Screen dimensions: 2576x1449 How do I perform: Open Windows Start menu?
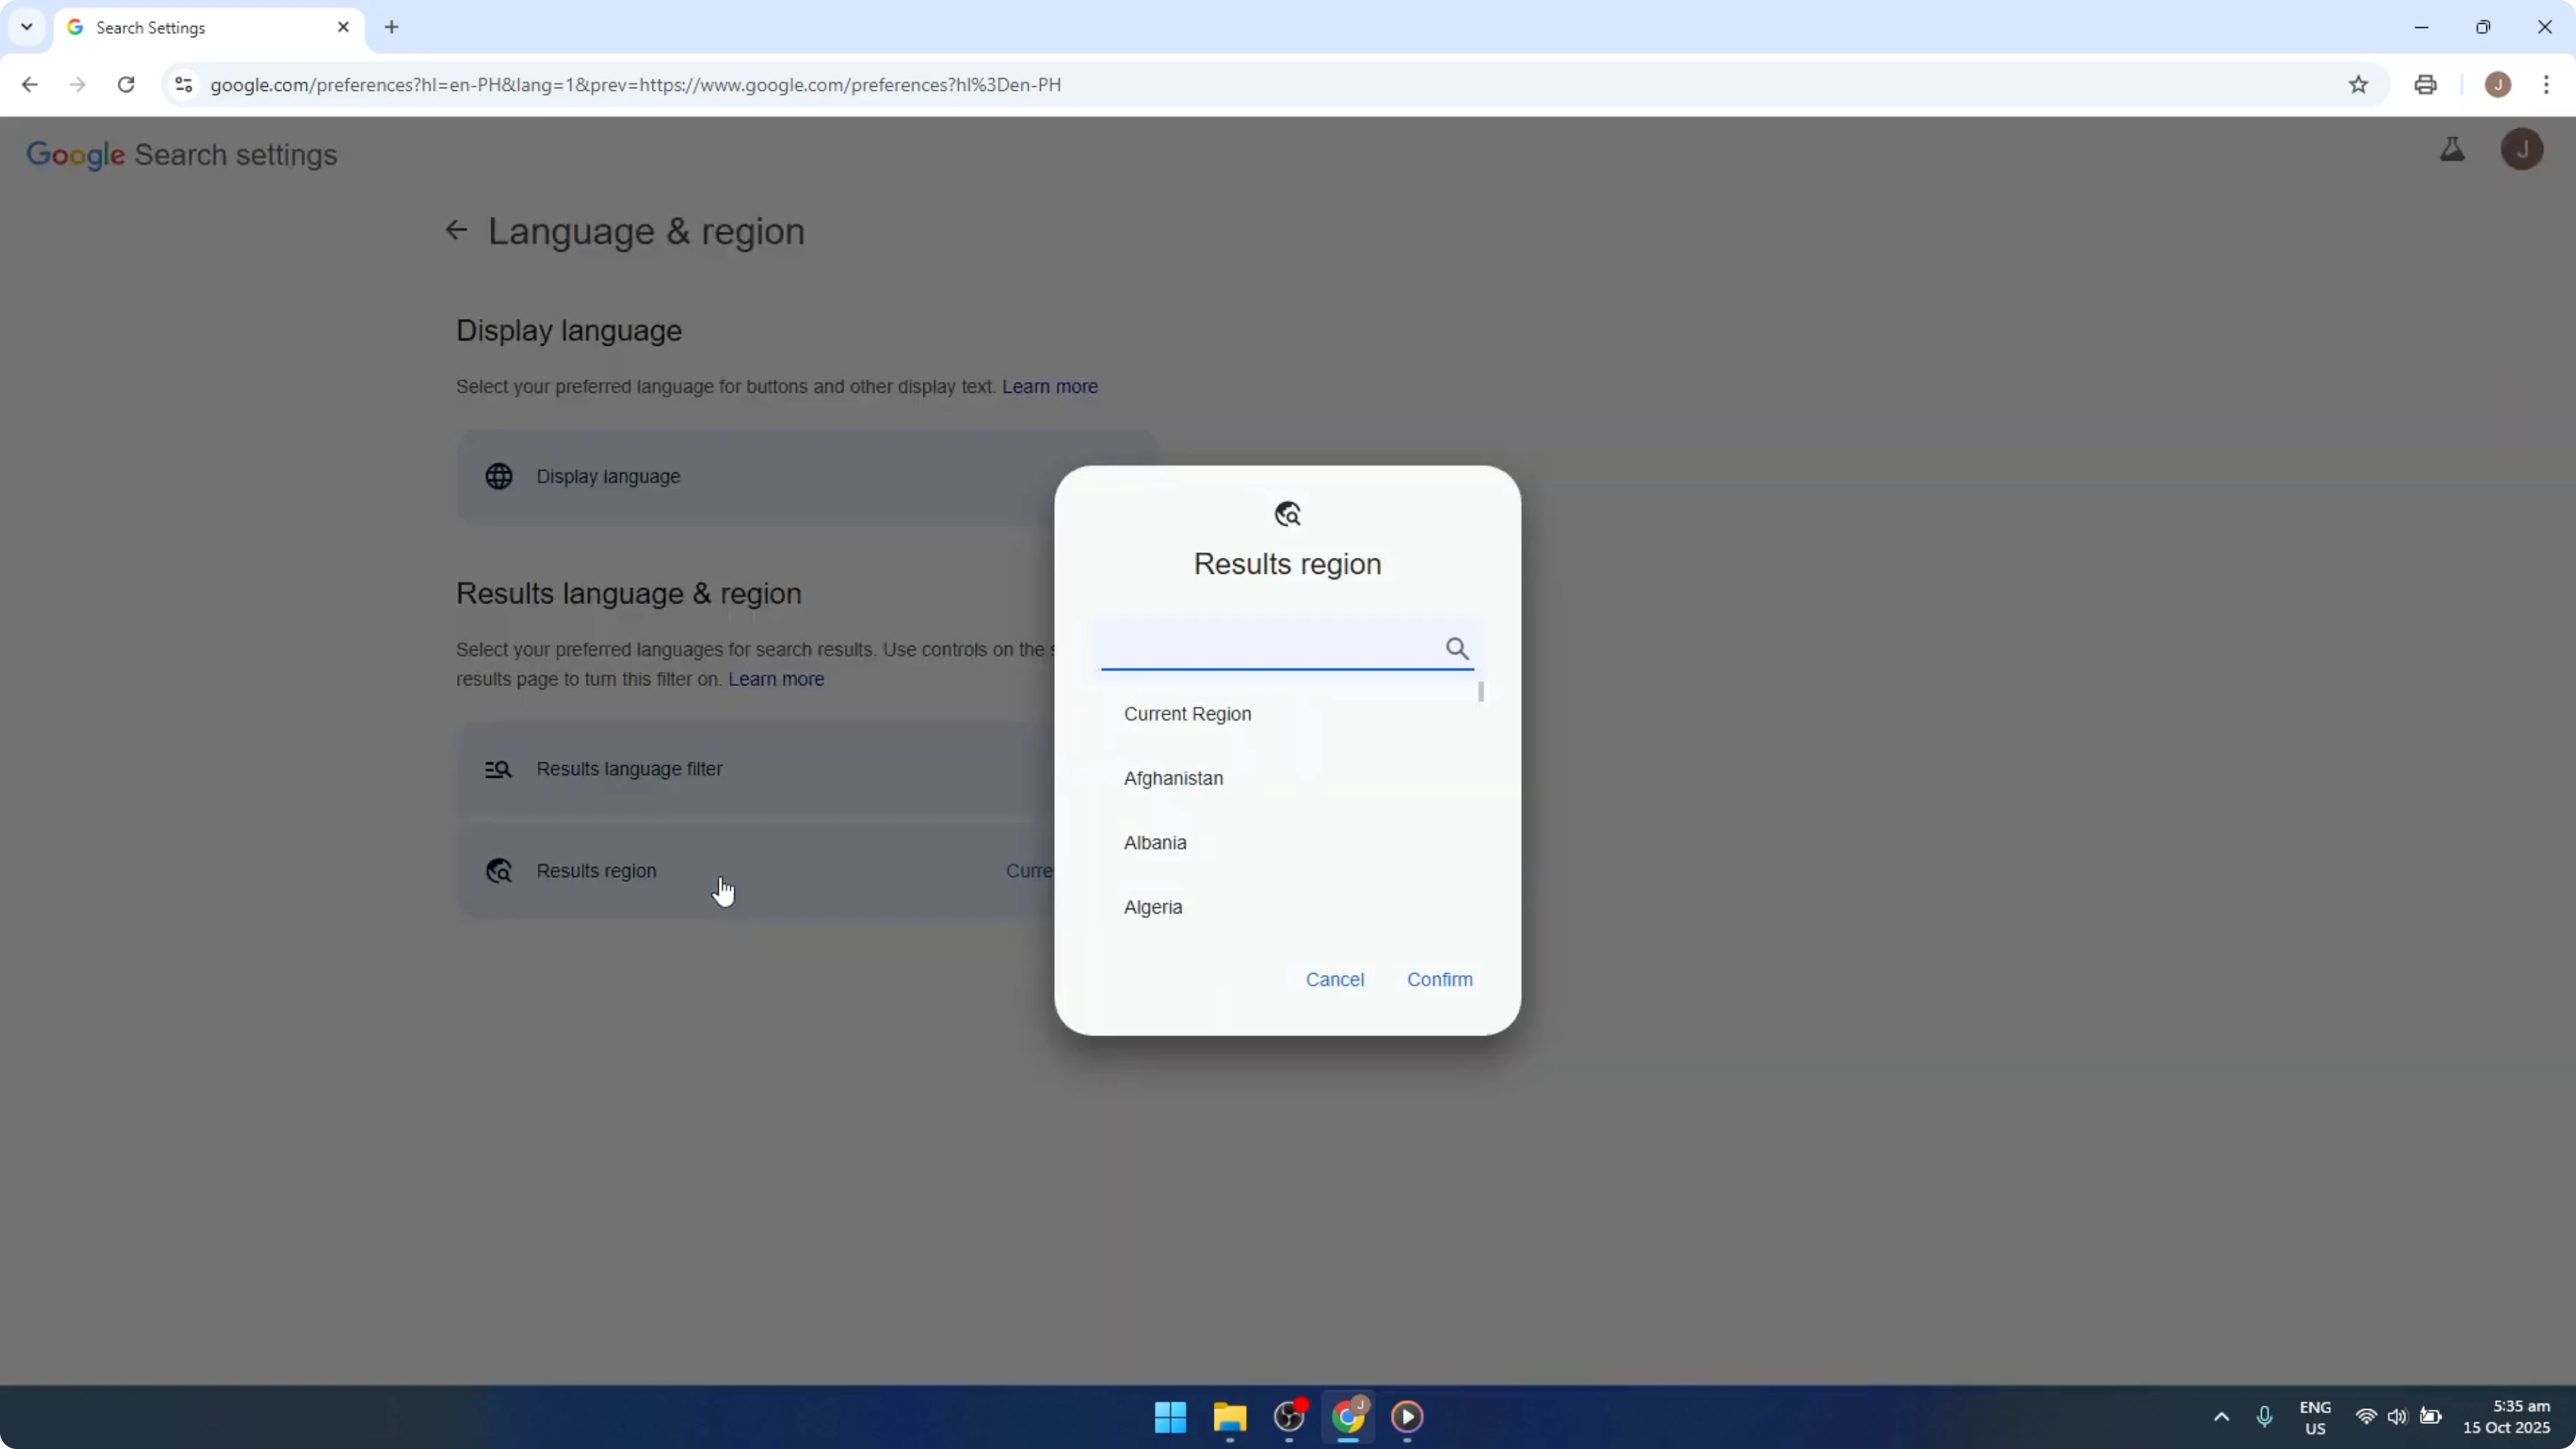click(1170, 1417)
